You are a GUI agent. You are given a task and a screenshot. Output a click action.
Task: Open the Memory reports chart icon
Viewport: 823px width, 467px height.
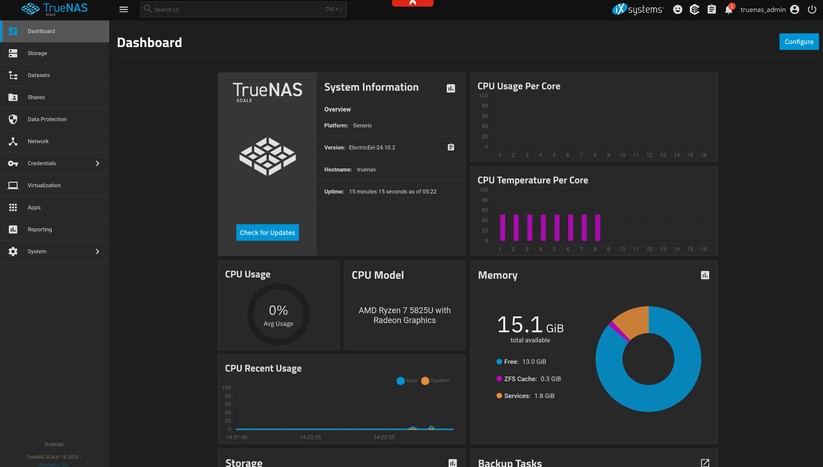tap(705, 275)
